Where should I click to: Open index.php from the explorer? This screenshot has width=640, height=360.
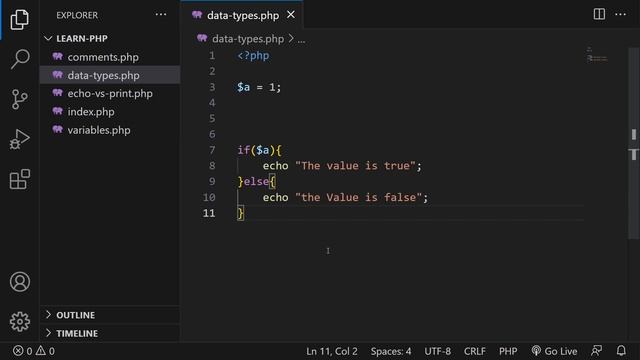tap(91, 112)
